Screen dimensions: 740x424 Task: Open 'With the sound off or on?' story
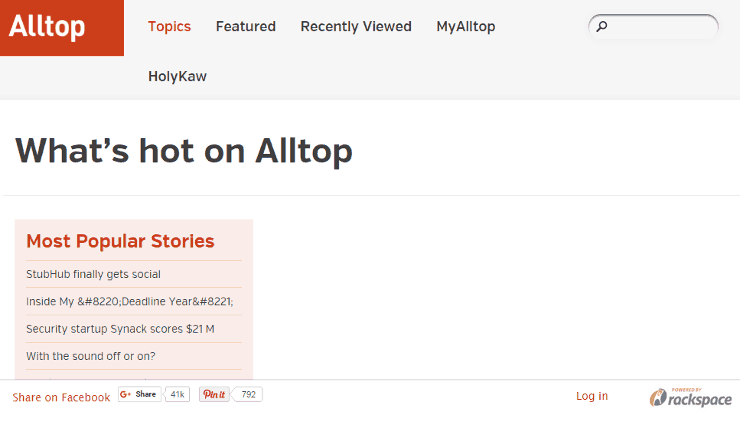click(91, 356)
